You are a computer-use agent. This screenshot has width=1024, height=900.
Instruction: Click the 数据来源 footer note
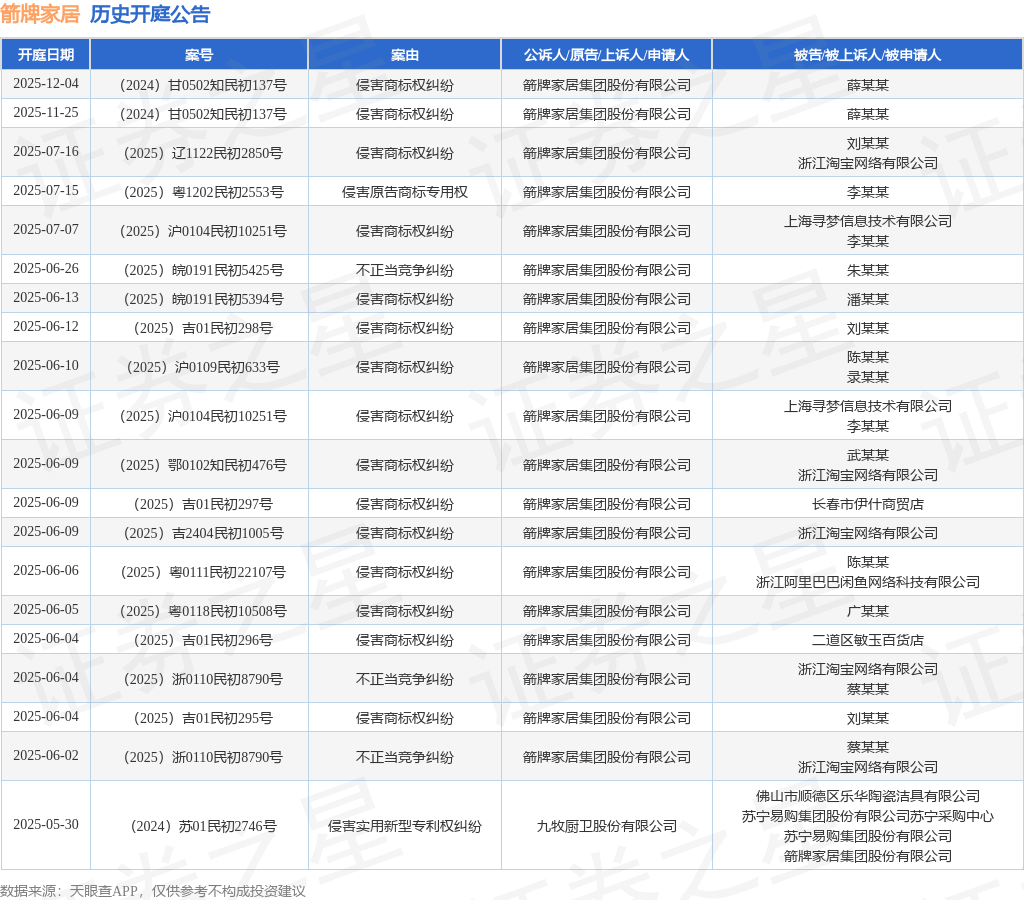tap(153, 891)
